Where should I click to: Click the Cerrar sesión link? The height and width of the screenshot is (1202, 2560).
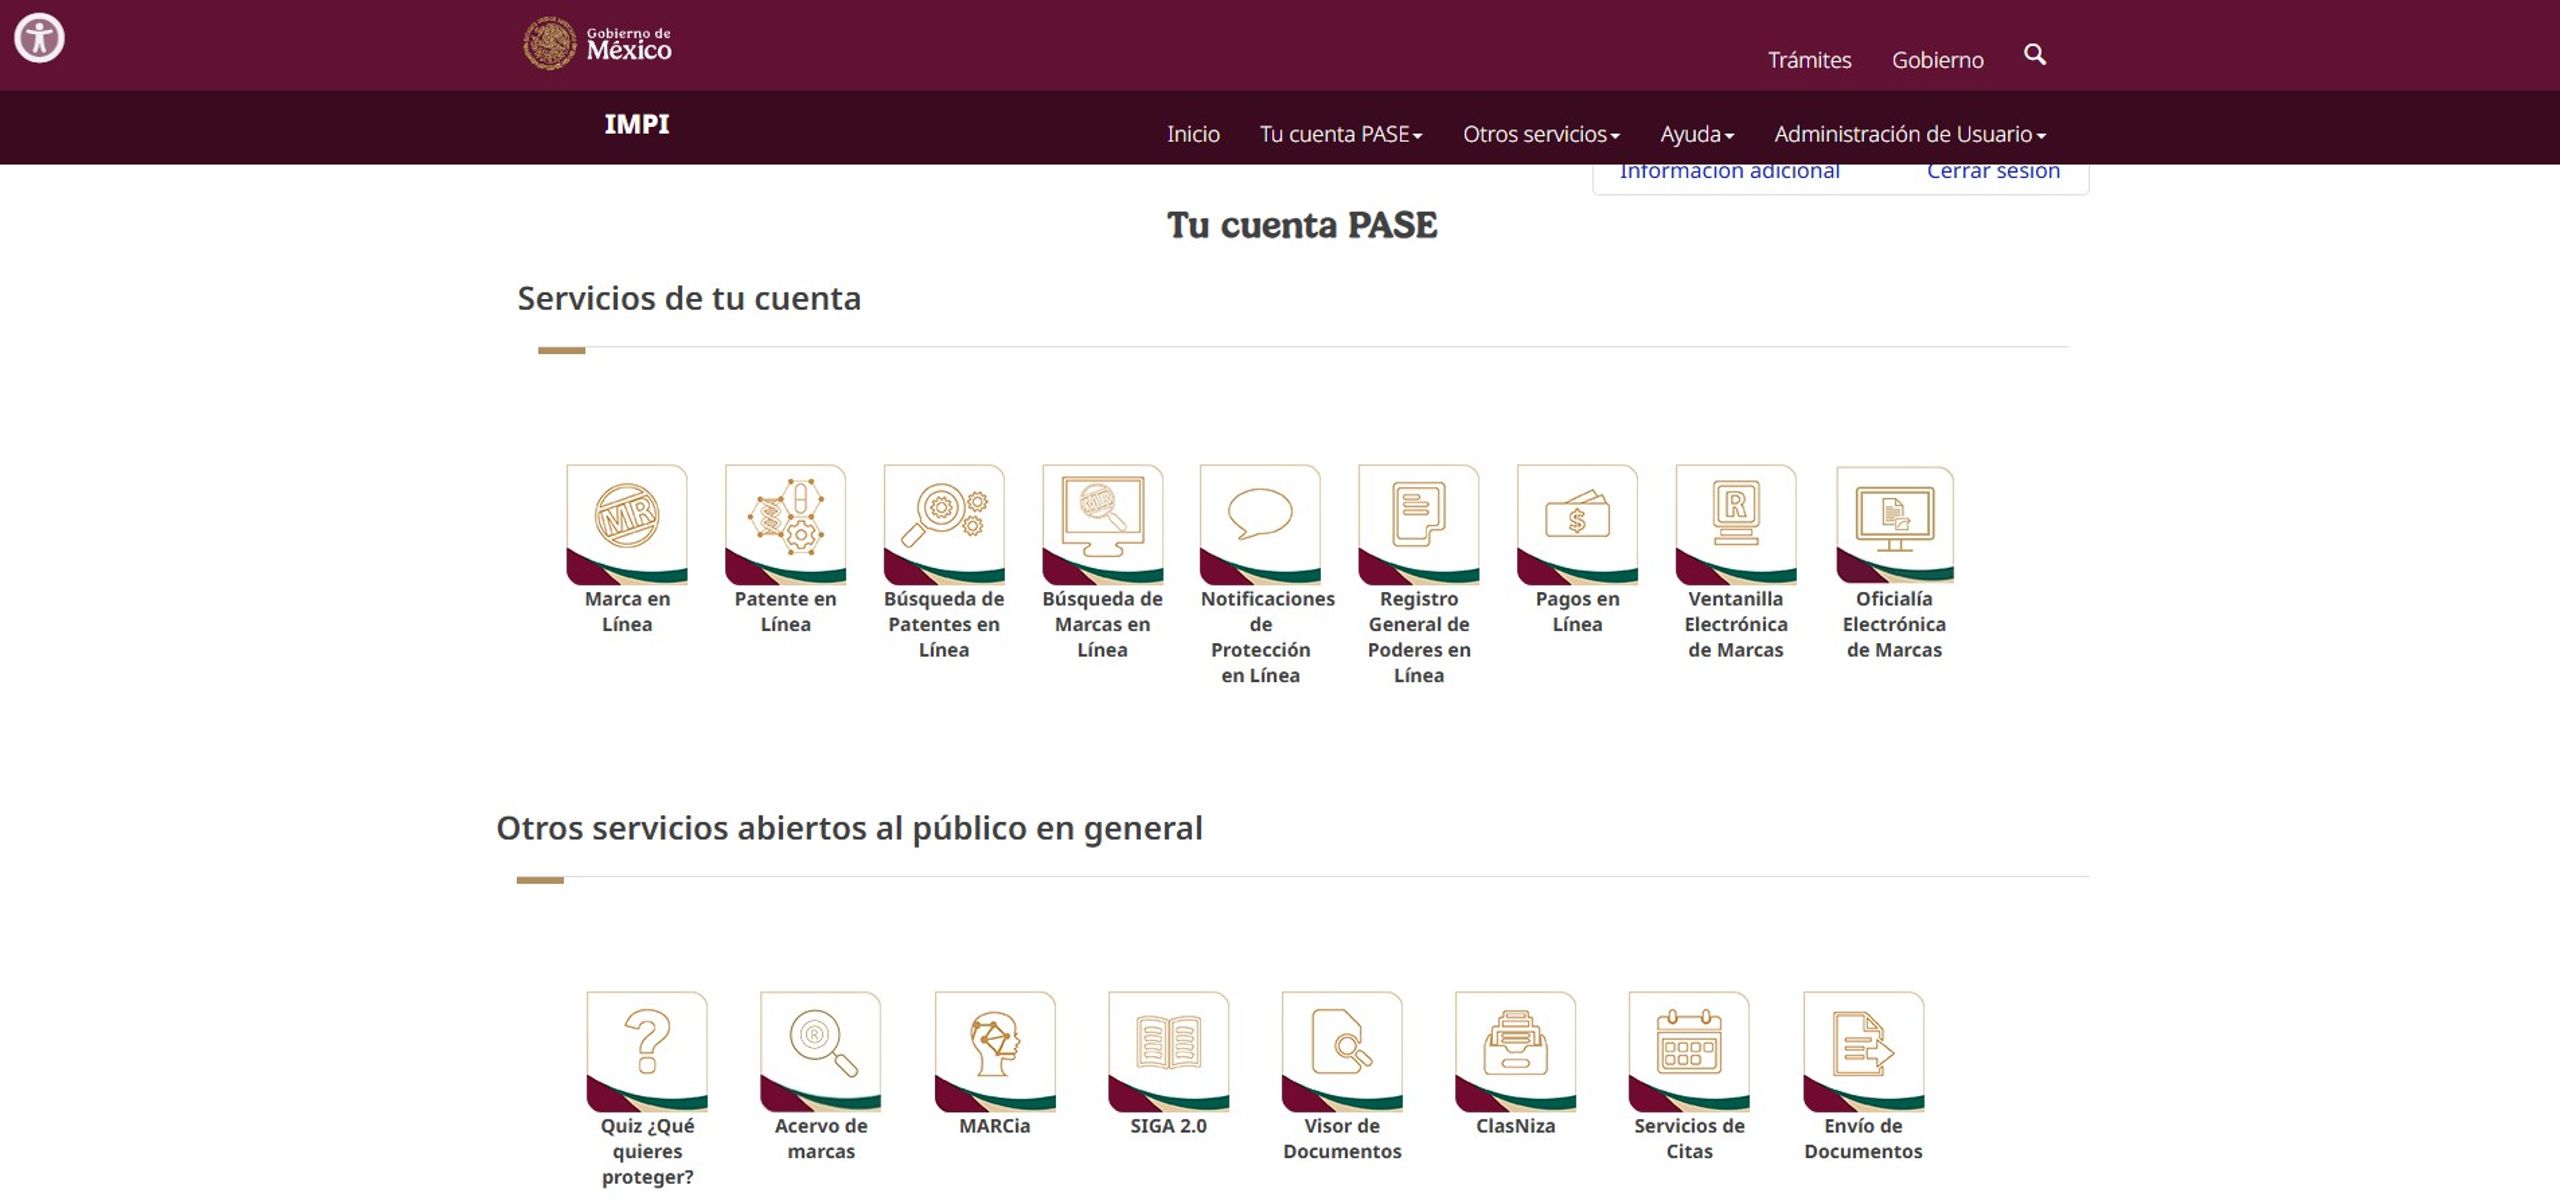[x=1993, y=171]
